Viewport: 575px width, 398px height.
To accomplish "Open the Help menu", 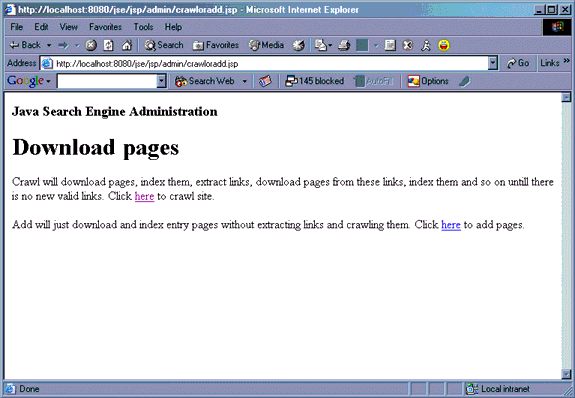I will coord(173,27).
